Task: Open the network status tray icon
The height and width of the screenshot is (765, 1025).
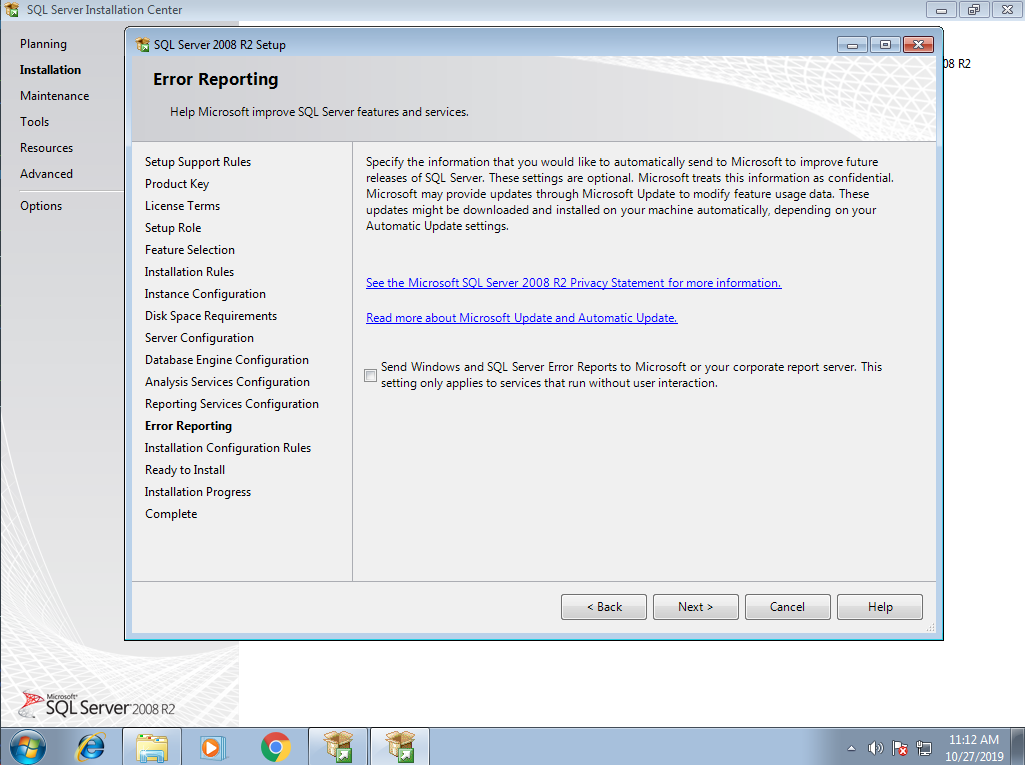Action: pos(924,747)
